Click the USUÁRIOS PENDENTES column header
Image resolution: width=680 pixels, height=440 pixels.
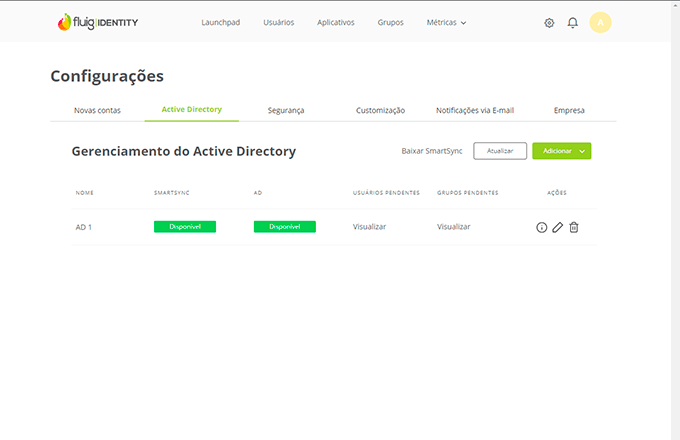(x=386, y=193)
